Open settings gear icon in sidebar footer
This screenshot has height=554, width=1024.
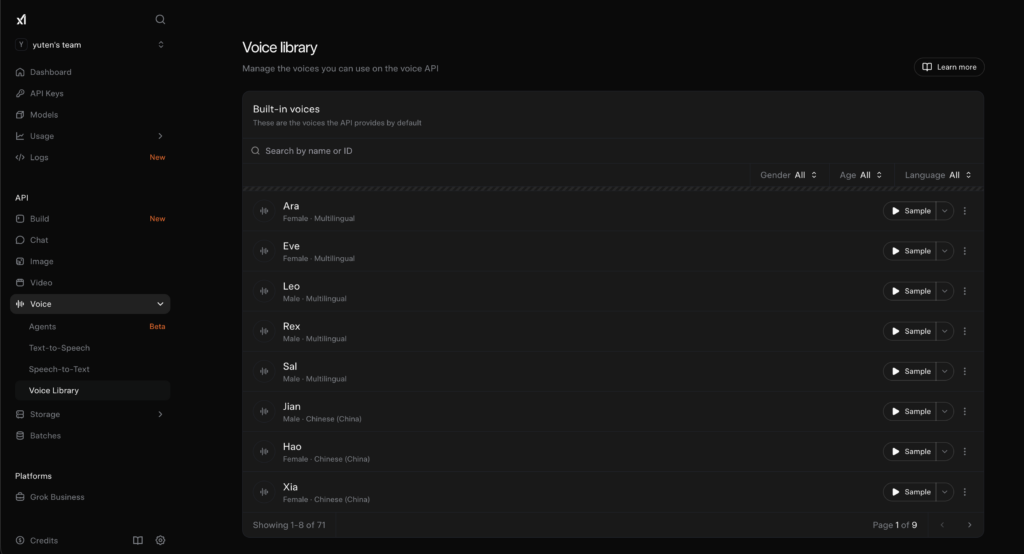point(160,540)
